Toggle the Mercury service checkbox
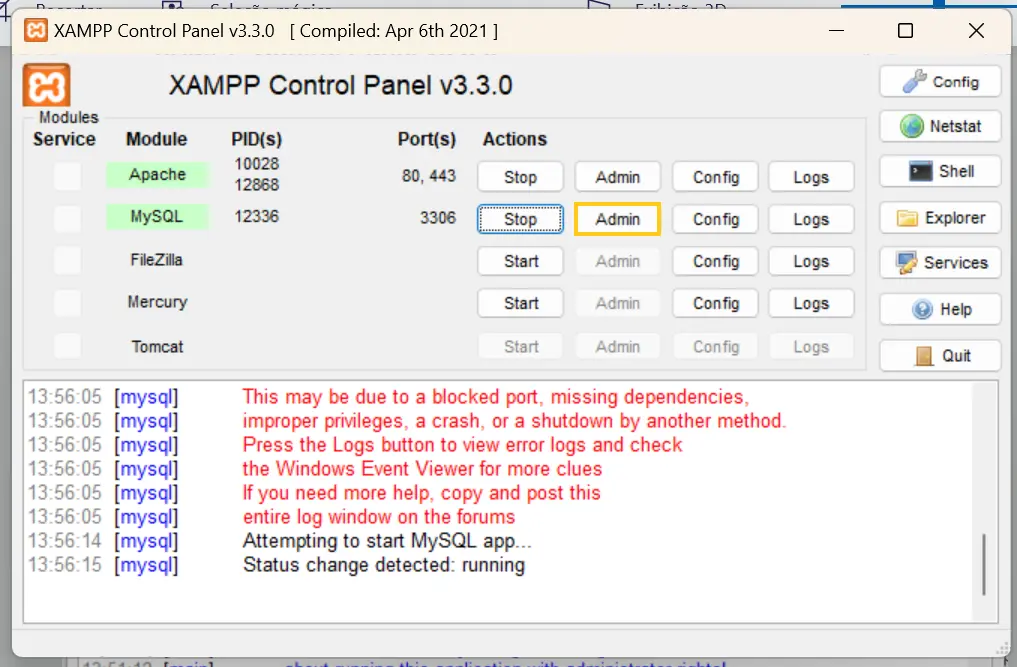1017x667 pixels. pos(67,303)
